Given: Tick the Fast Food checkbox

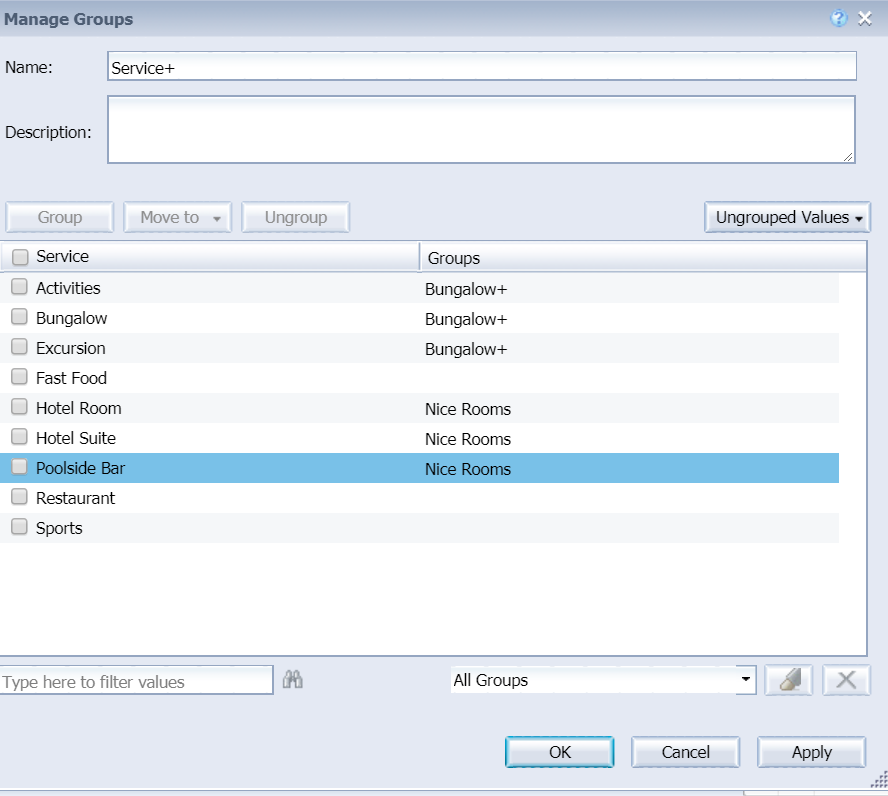Looking at the screenshot, I should [x=19, y=377].
